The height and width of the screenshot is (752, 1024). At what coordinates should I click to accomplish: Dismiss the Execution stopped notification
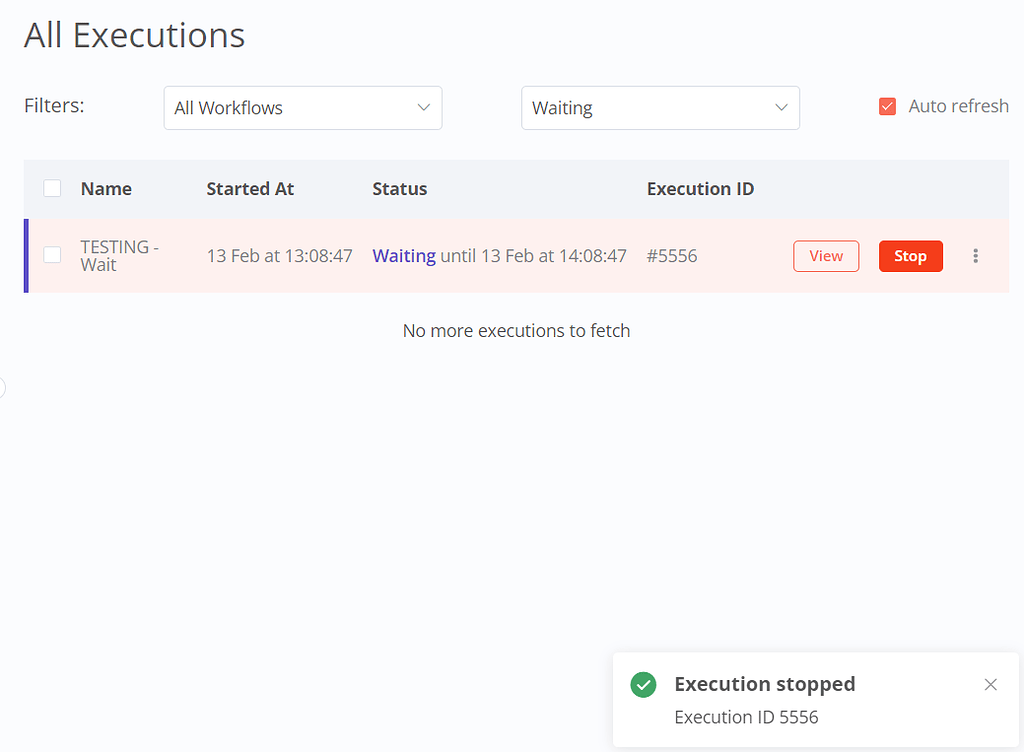[x=991, y=684]
